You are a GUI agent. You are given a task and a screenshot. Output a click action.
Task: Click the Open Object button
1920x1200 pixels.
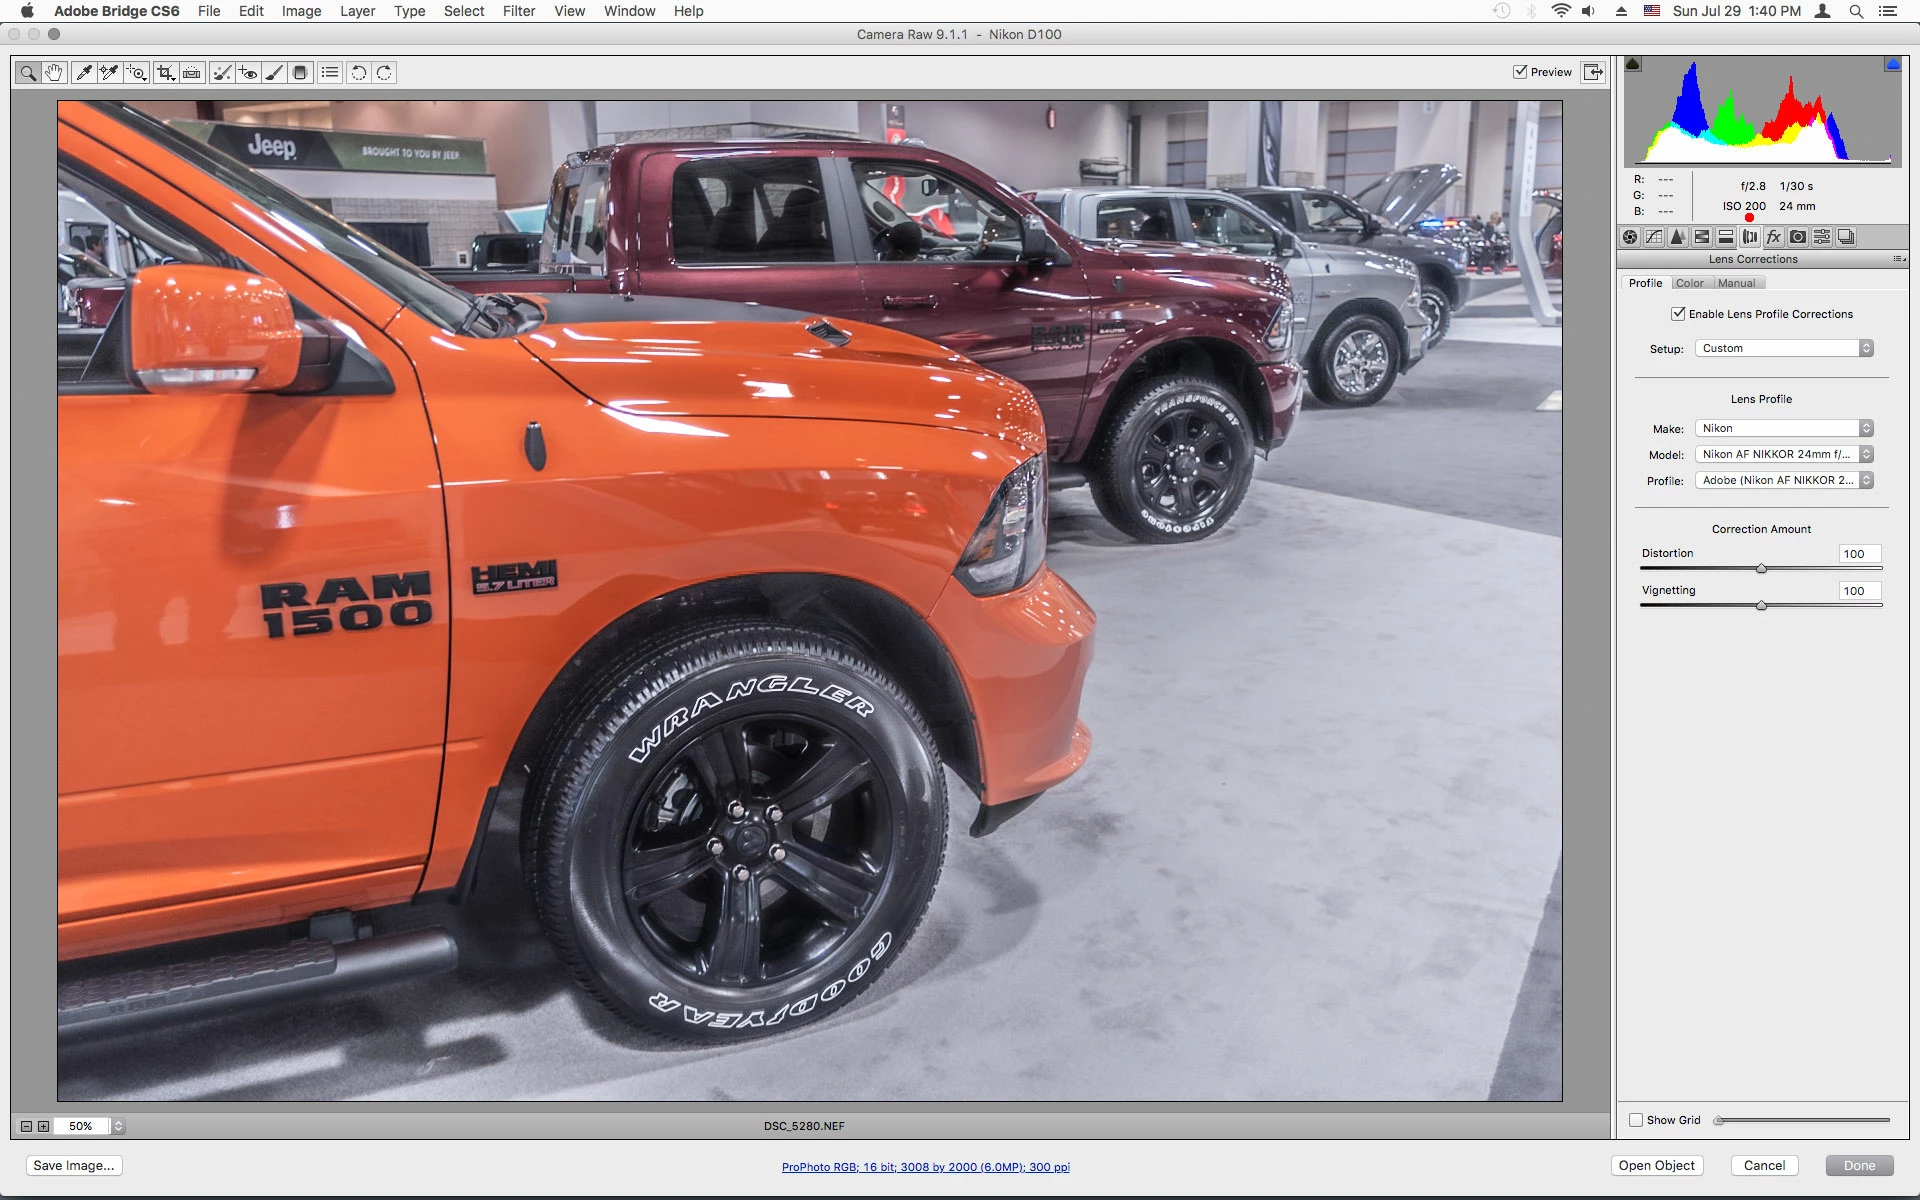coord(1656,1165)
